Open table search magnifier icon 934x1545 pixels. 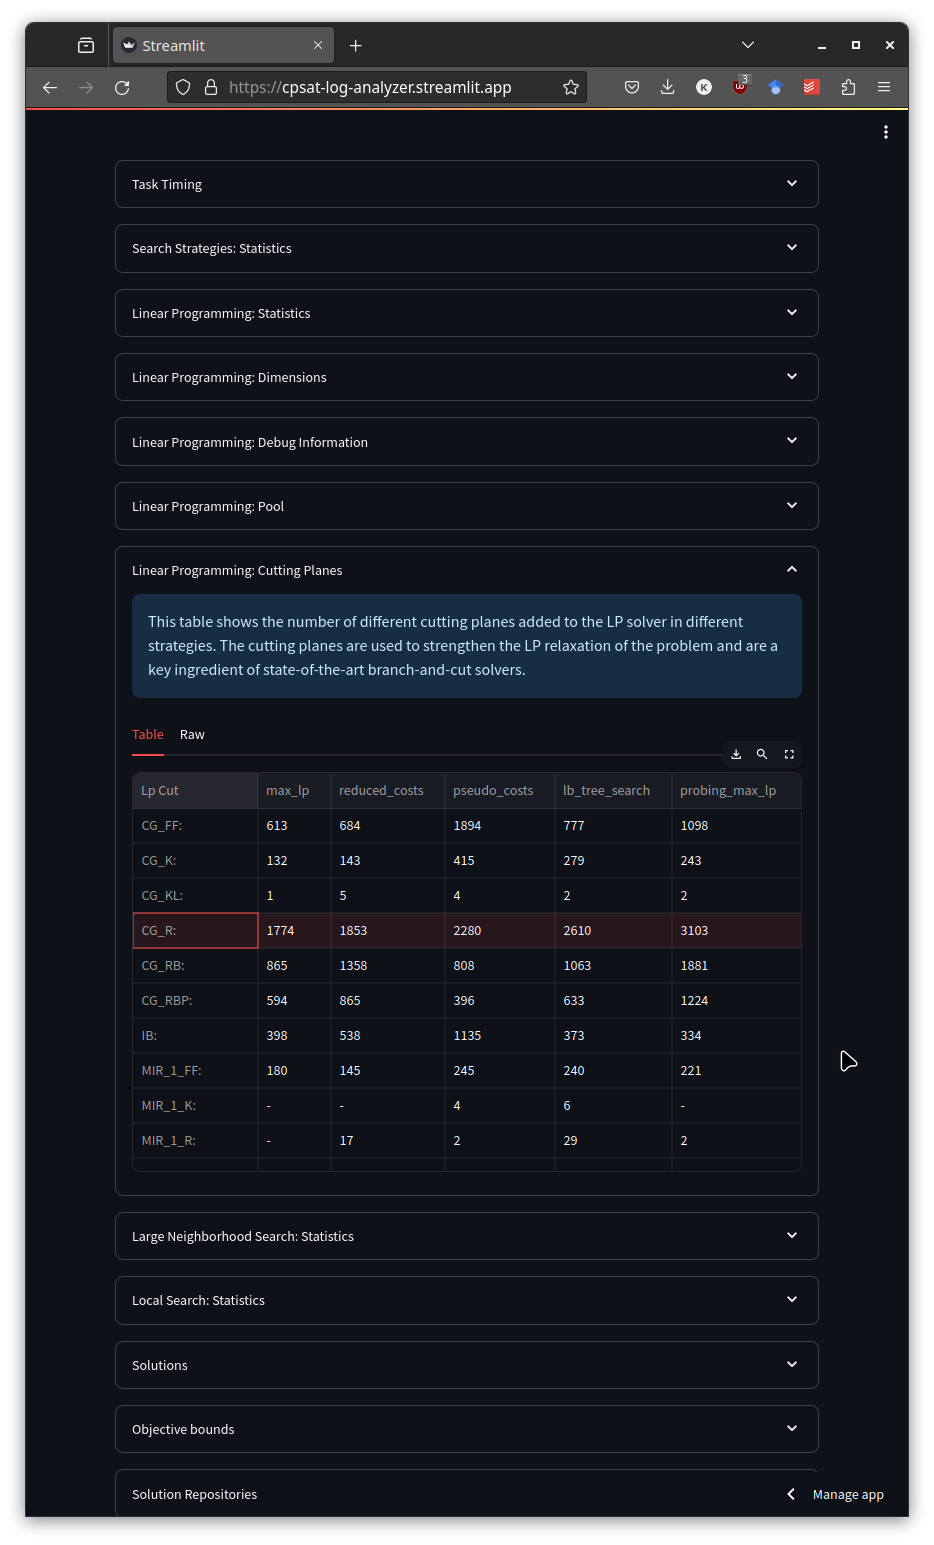(762, 754)
